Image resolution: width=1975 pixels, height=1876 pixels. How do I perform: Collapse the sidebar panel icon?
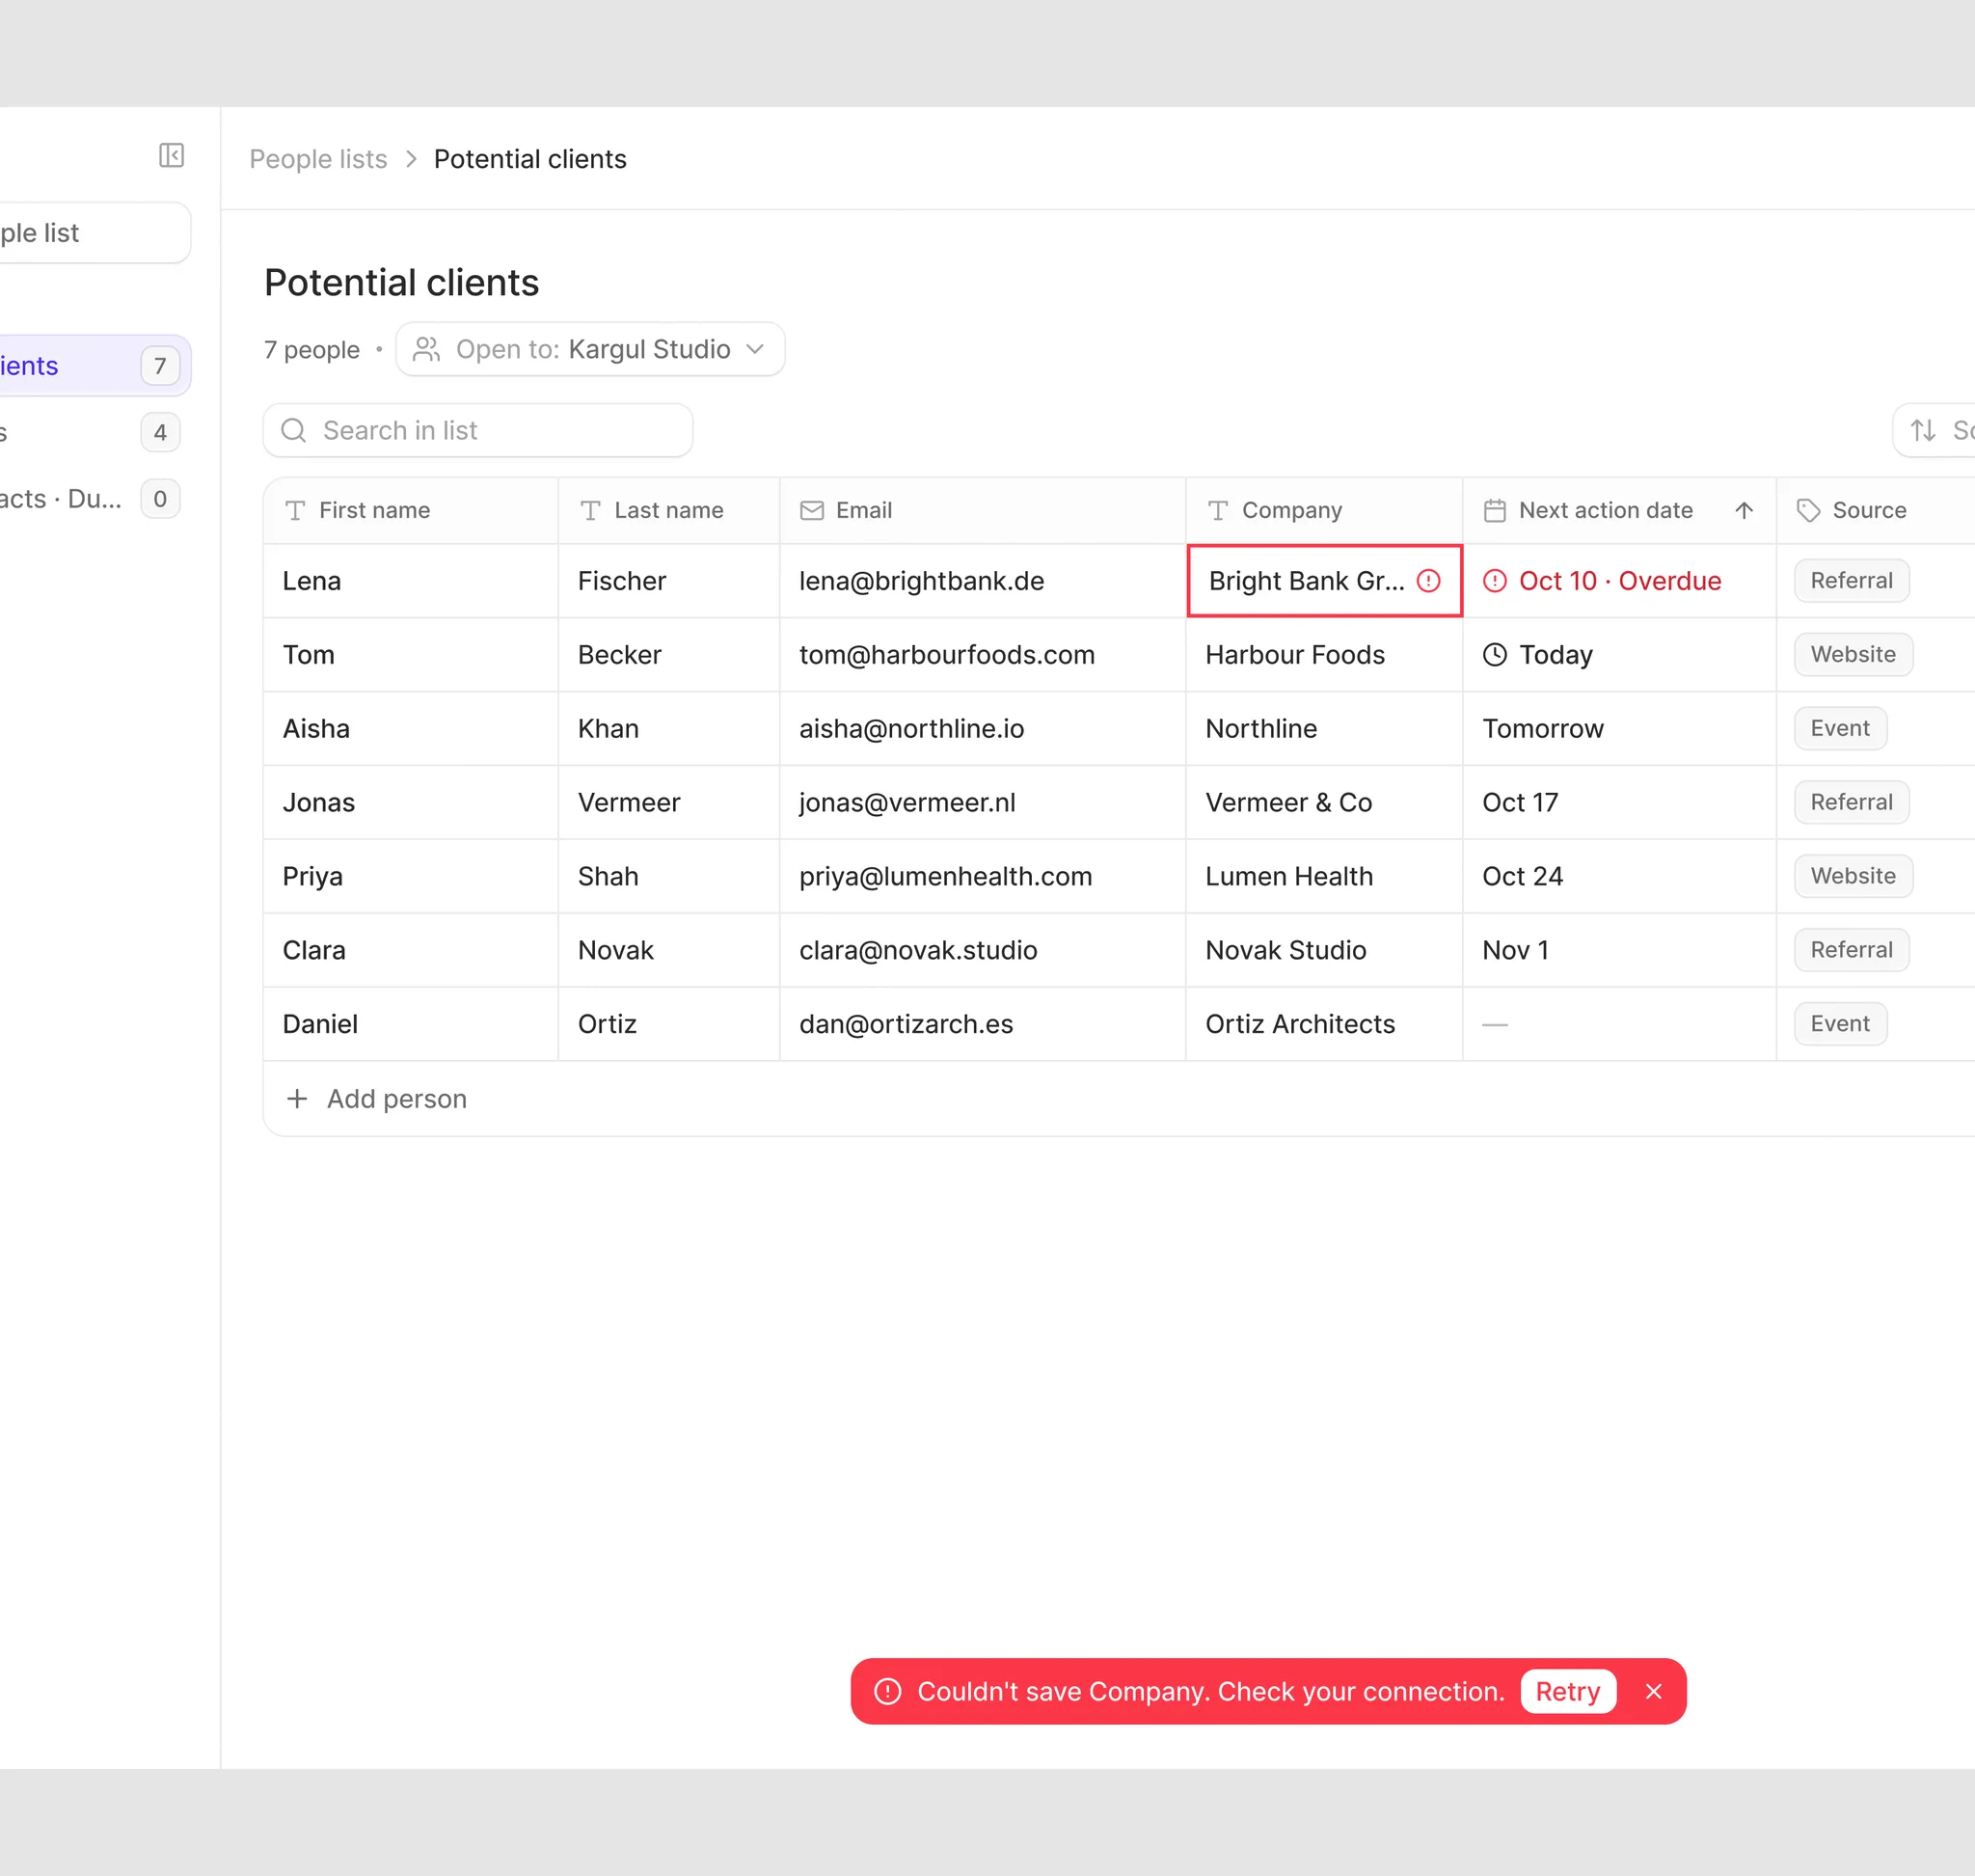171,155
